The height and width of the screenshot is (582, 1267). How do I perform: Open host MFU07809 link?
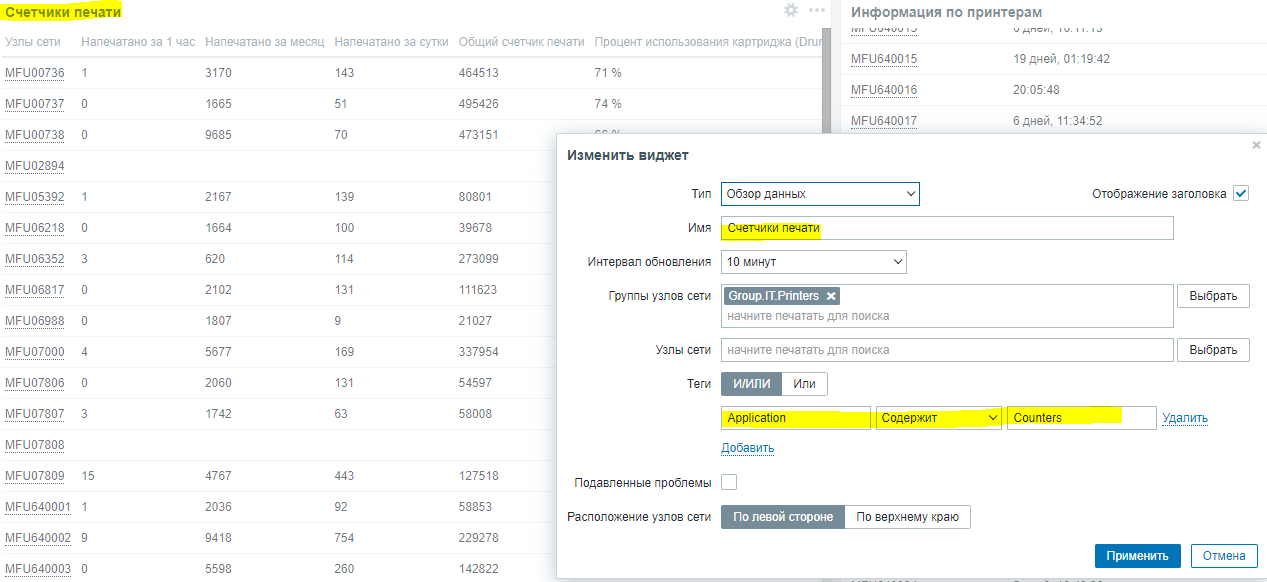point(35,476)
